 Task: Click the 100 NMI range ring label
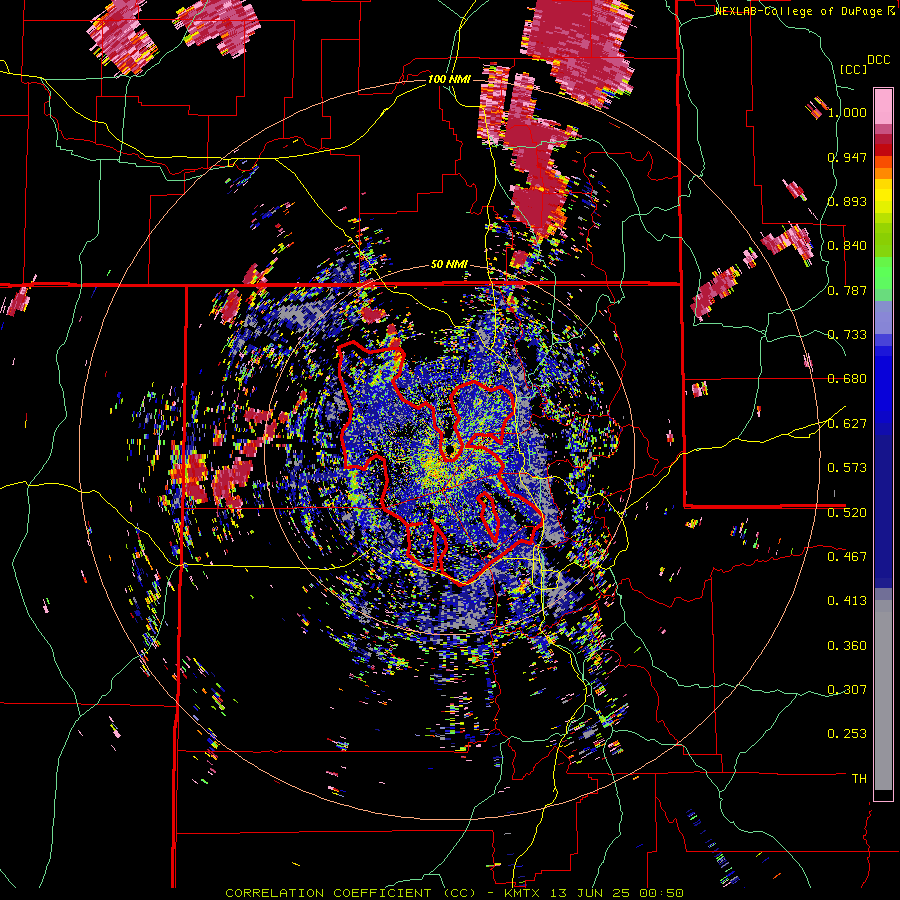[x=449, y=79]
